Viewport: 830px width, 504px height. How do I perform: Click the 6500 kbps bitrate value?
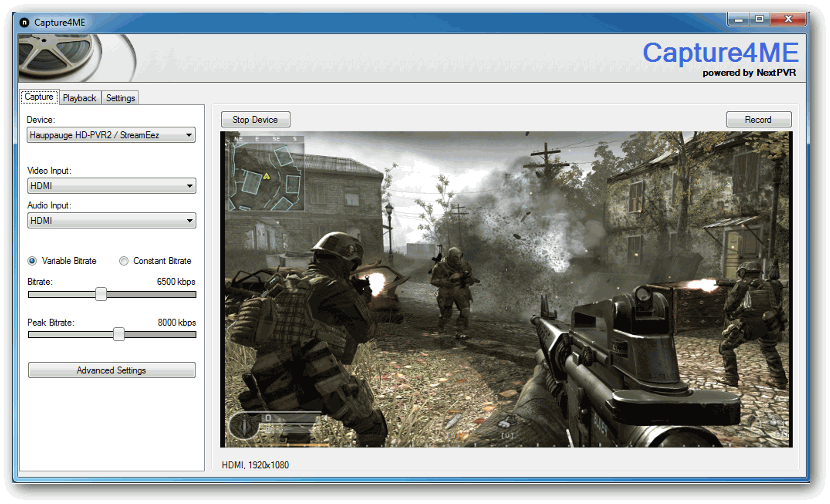[x=176, y=282]
